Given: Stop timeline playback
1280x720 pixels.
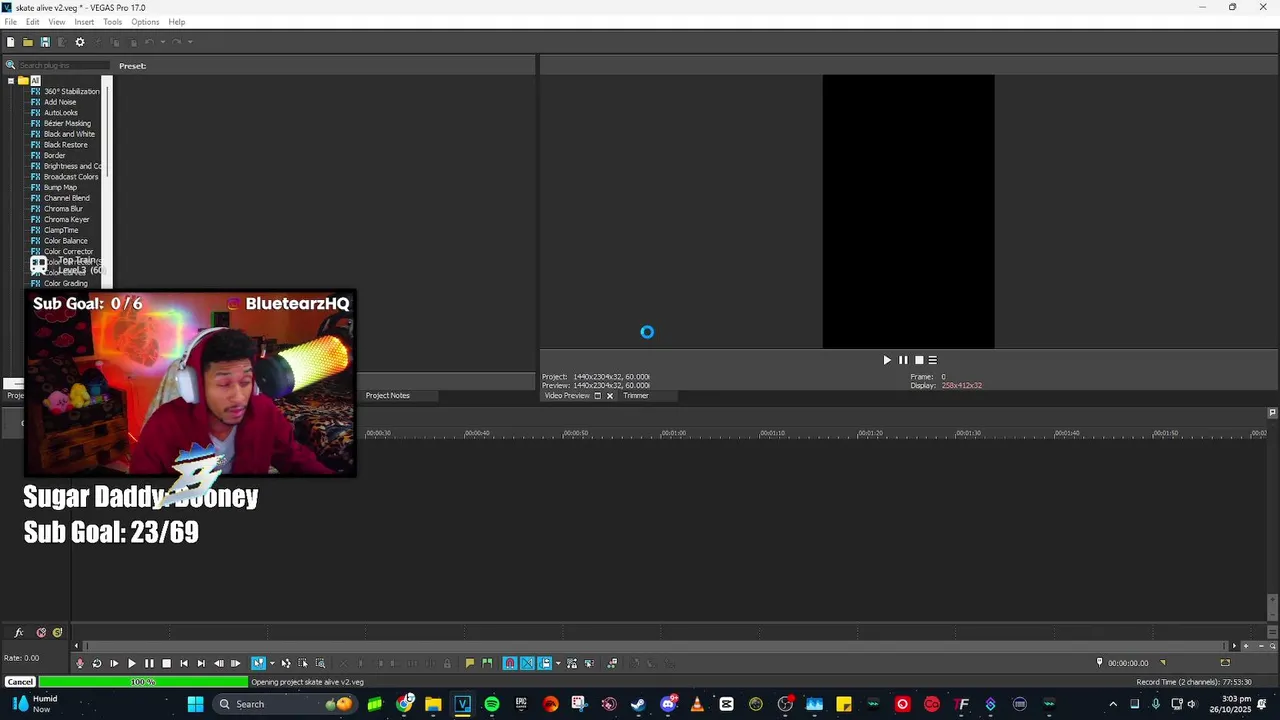Looking at the screenshot, I should click(166, 663).
